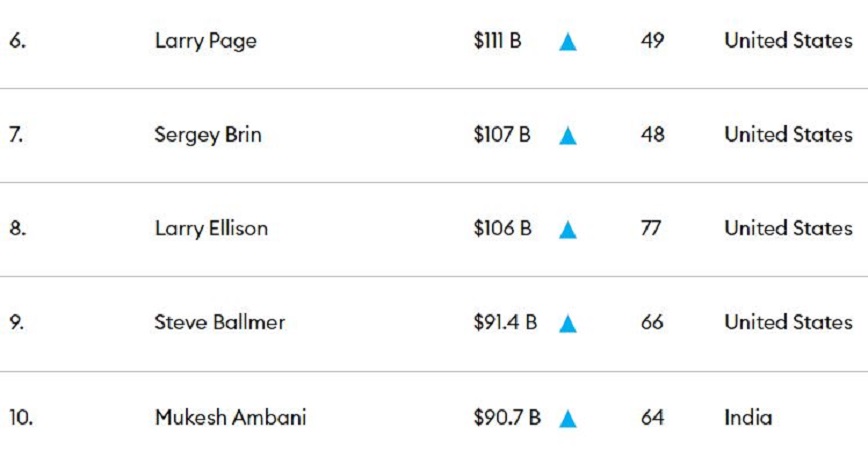Click the blue up arrow beside Mukesh Ambani
The width and height of the screenshot is (868, 464).
click(x=567, y=419)
